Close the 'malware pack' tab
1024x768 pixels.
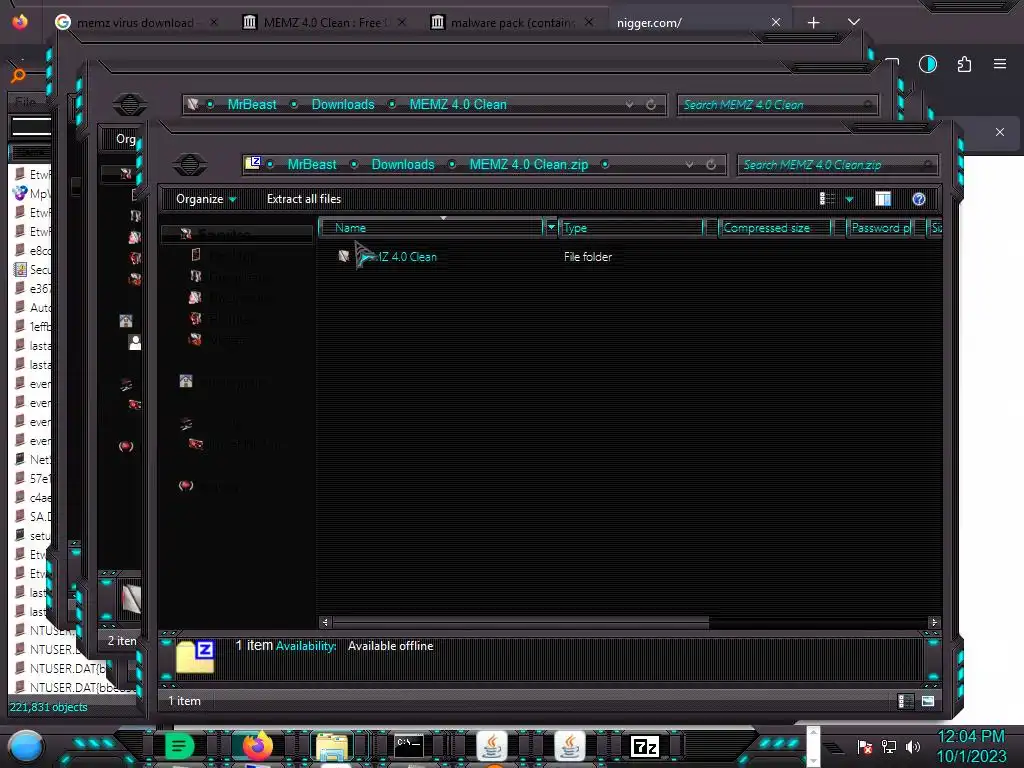[x=589, y=22]
